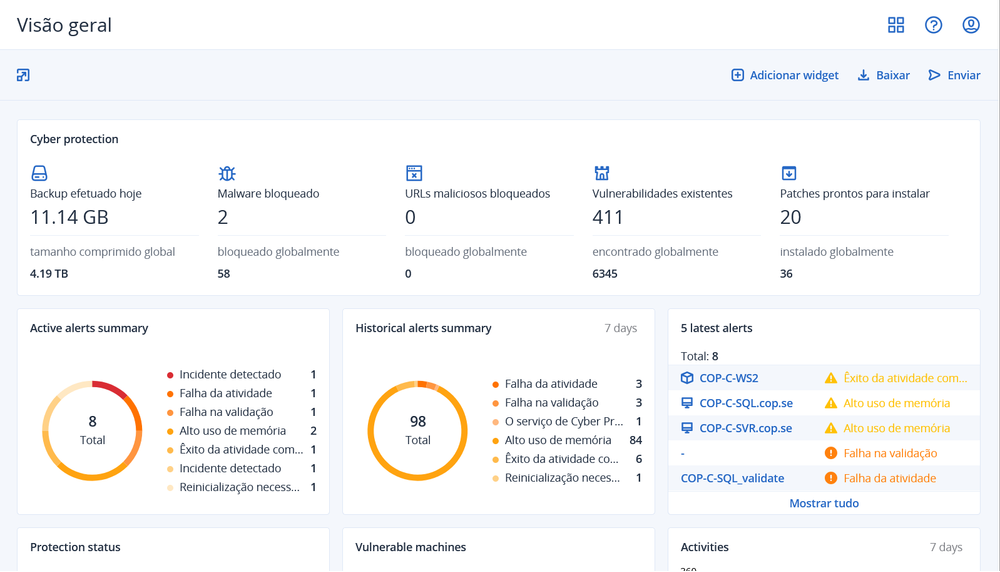Click the Patches prontos para instalar icon
The height and width of the screenshot is (572, 1000).
[x=789, y=173]
